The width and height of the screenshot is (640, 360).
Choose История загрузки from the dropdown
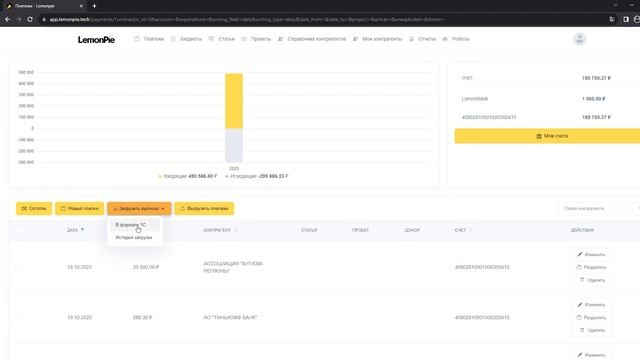[x=133, y=237]
